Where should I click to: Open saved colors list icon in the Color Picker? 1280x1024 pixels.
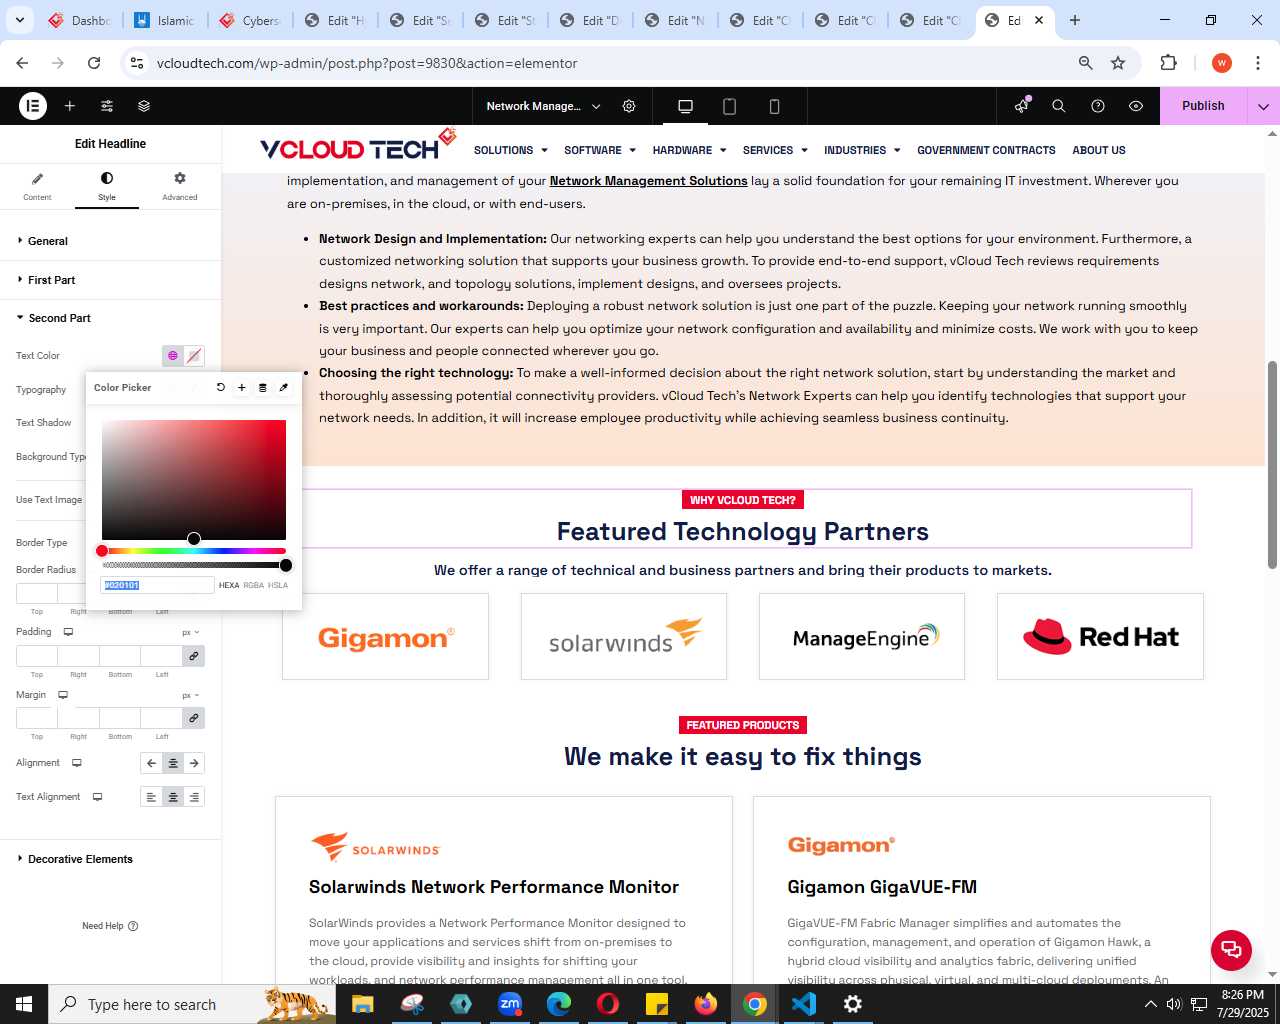pos(263,387)
